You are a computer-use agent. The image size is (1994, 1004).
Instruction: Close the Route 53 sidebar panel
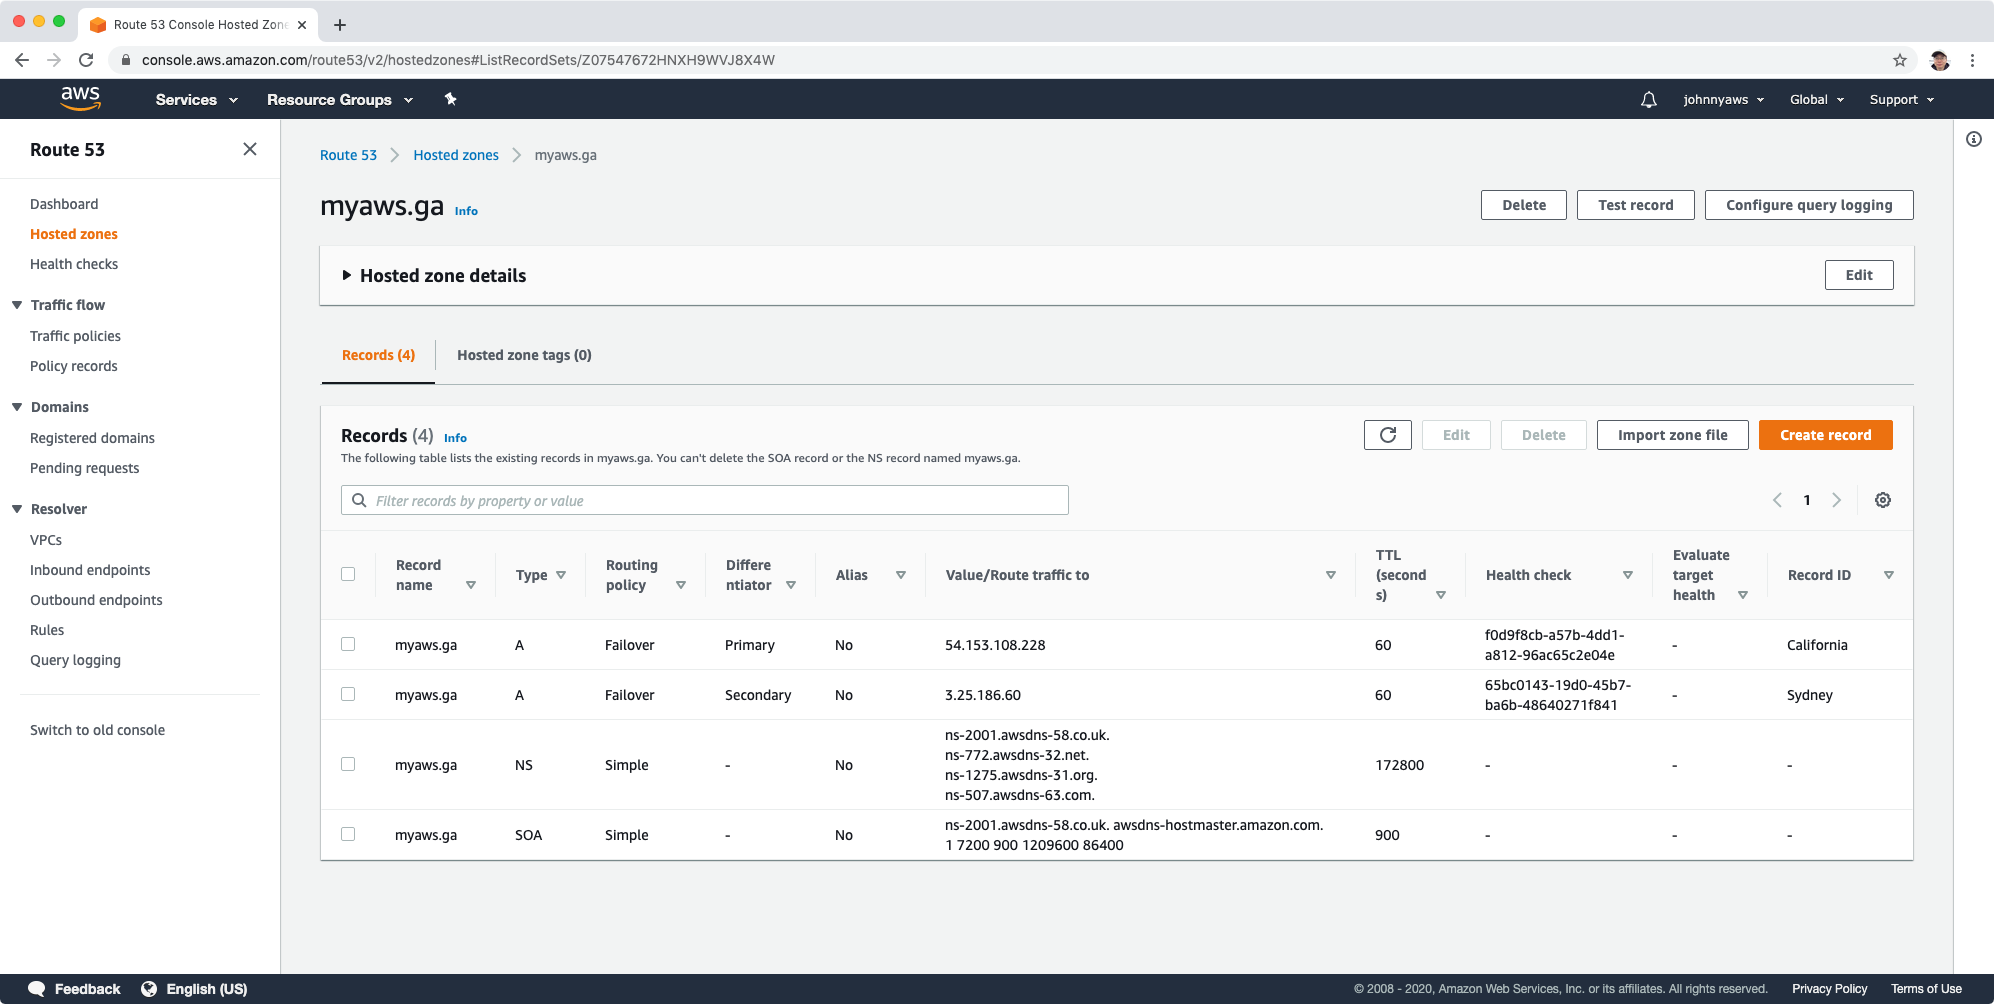250,149
